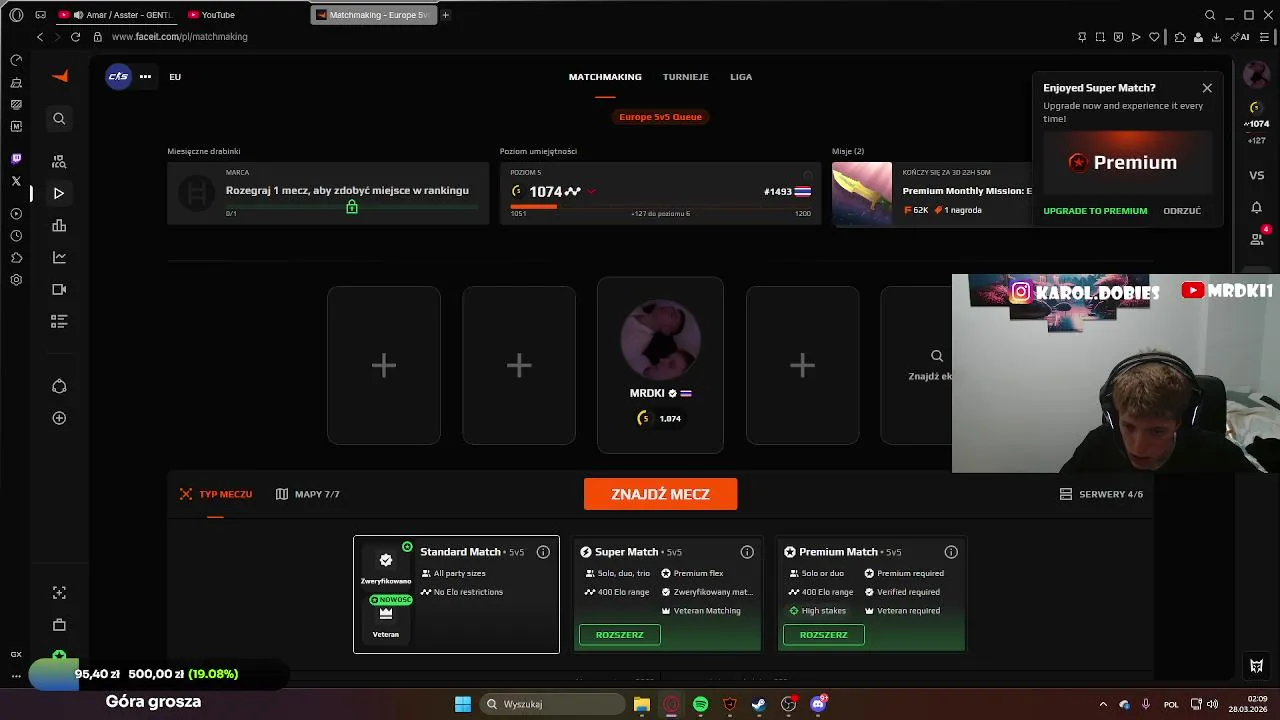
Task: Open Premium Match info icon
Action: [951, 552]
